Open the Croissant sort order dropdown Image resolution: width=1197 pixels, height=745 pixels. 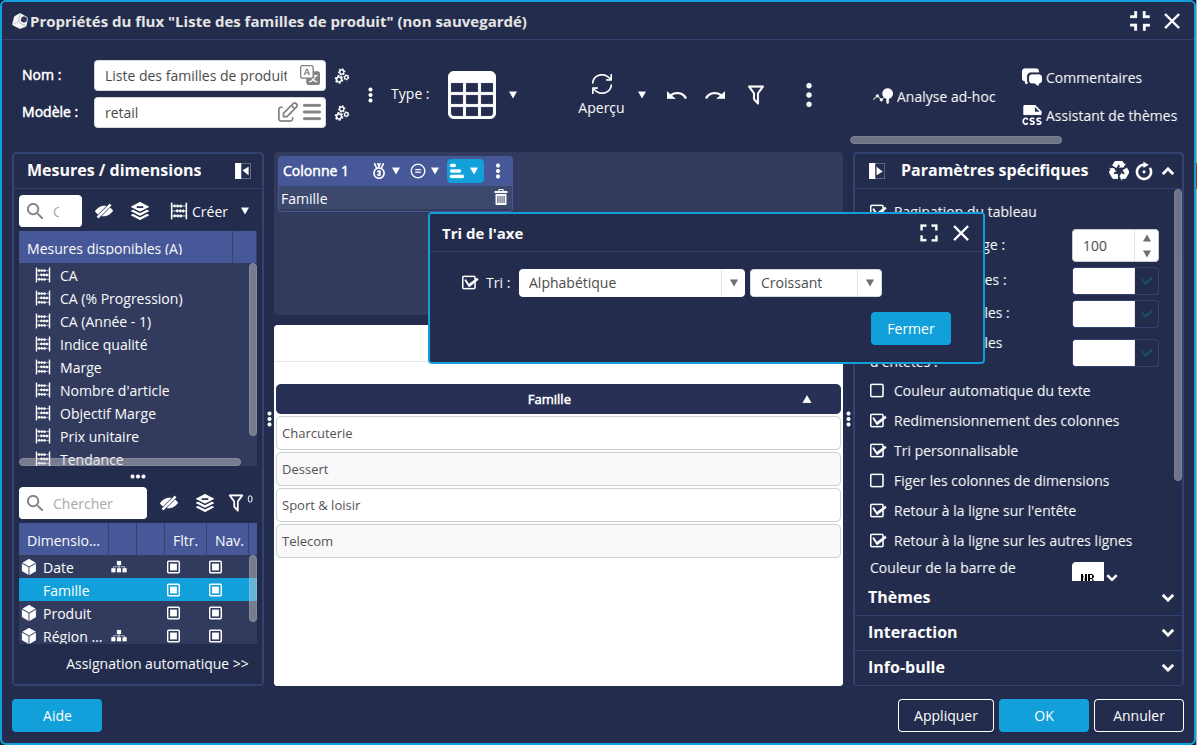click(x=815, y=283)
